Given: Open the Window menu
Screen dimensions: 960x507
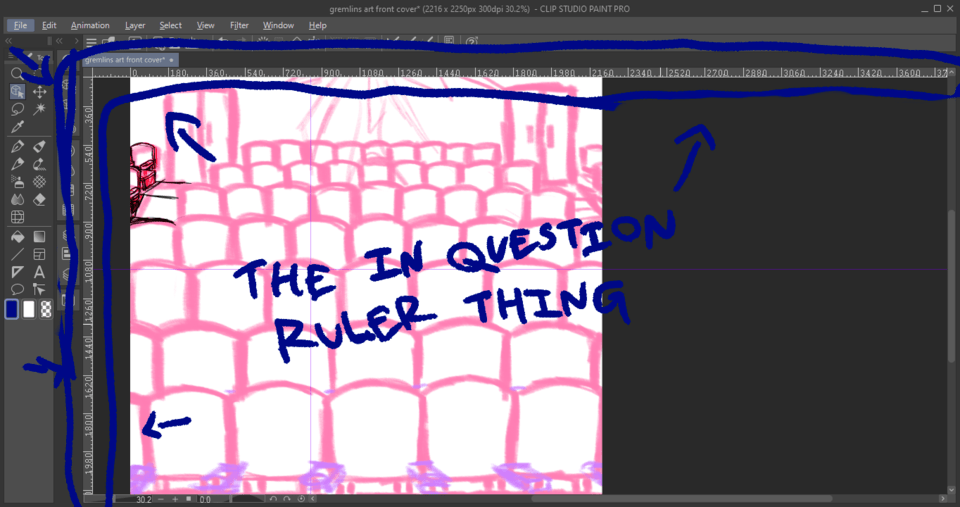Looking at the screenshot, I should 278,25.
